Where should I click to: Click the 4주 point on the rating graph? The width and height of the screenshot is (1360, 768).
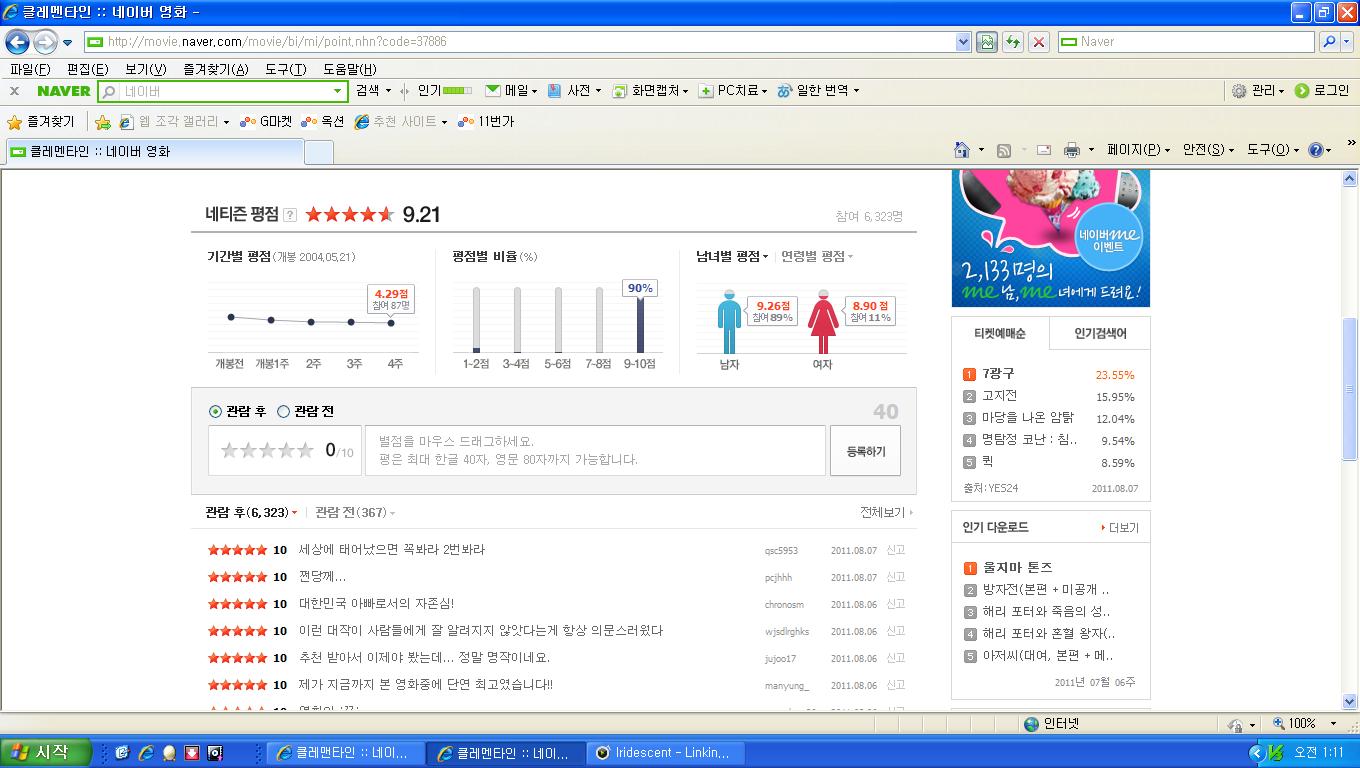pos(391,322)
